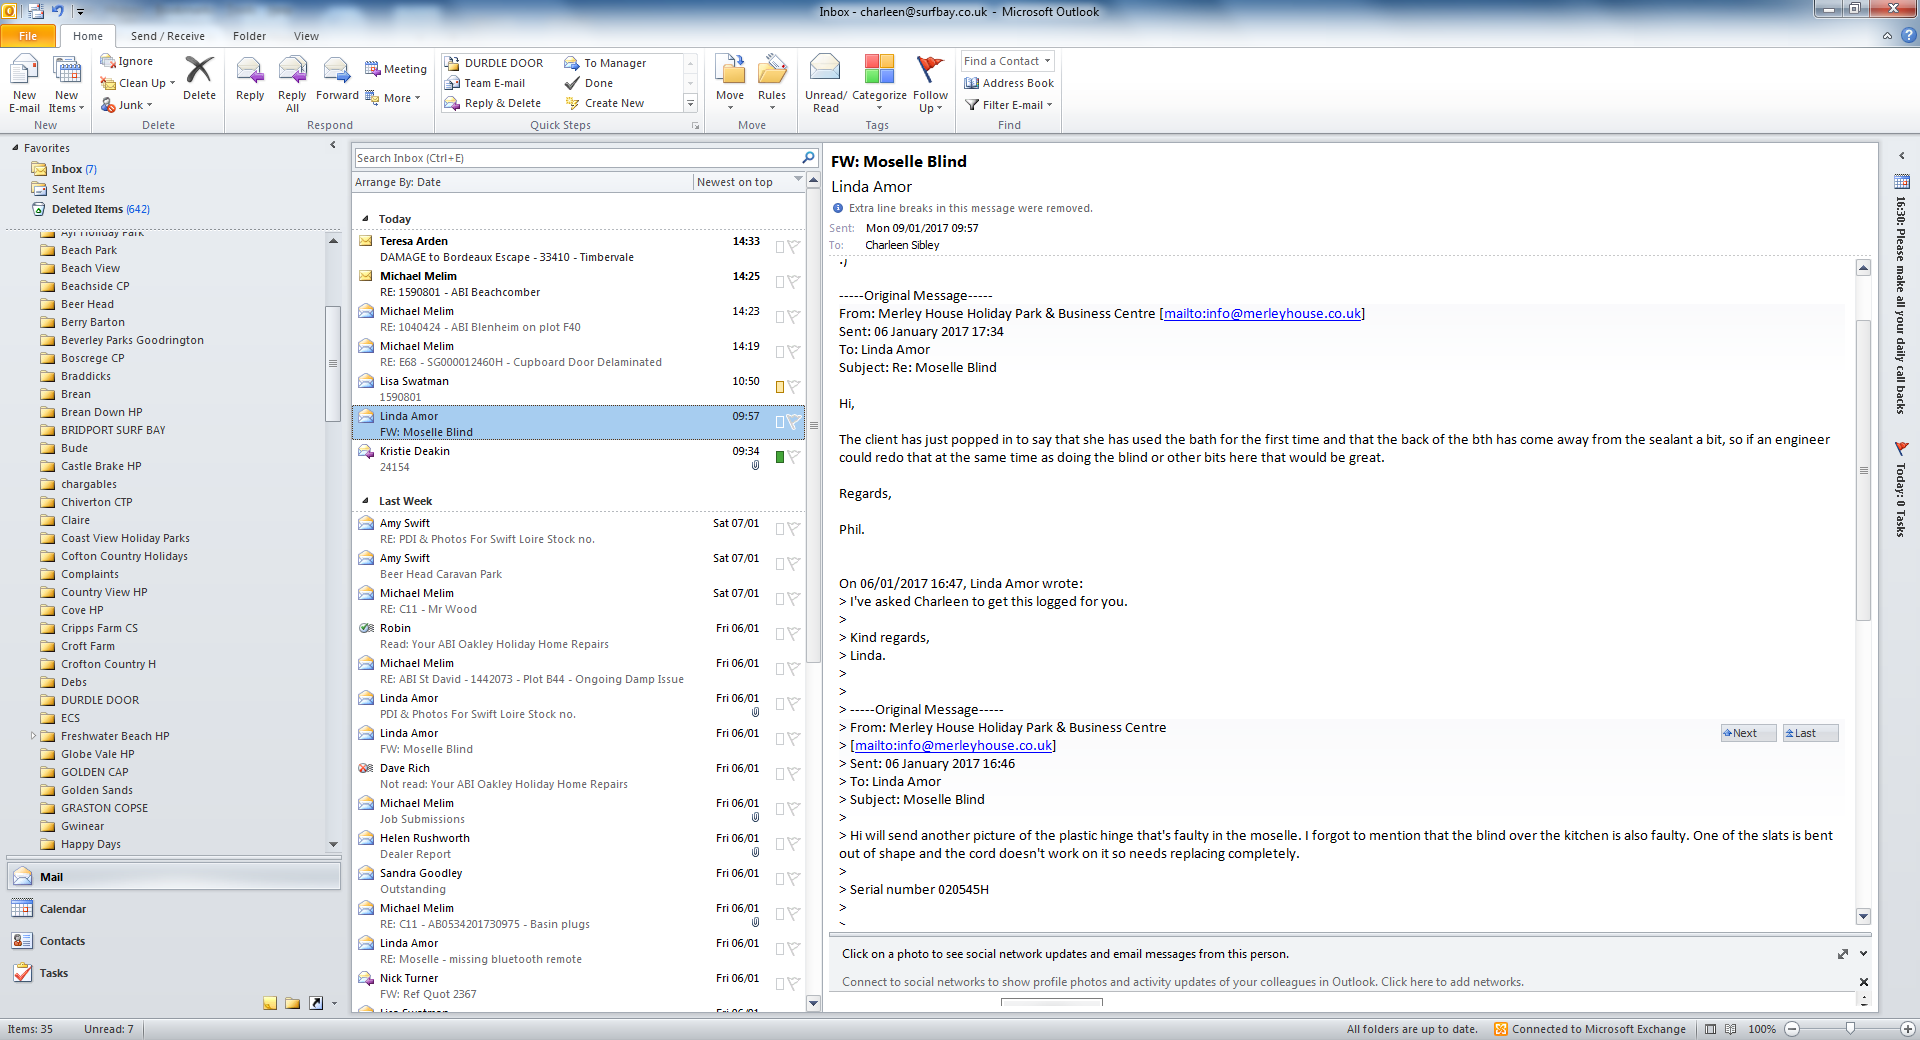Run the Reply & Delete quick step
This screenshot has width=1920, height=1040.
tap(493, 103)
